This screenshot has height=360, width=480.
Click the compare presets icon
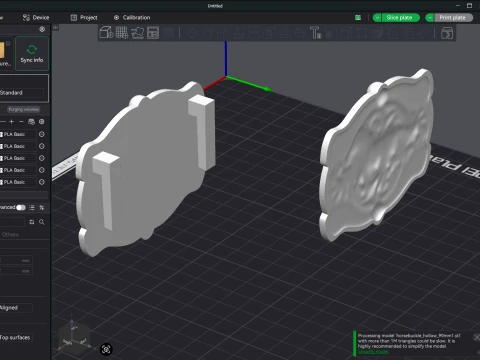(42, 207)
